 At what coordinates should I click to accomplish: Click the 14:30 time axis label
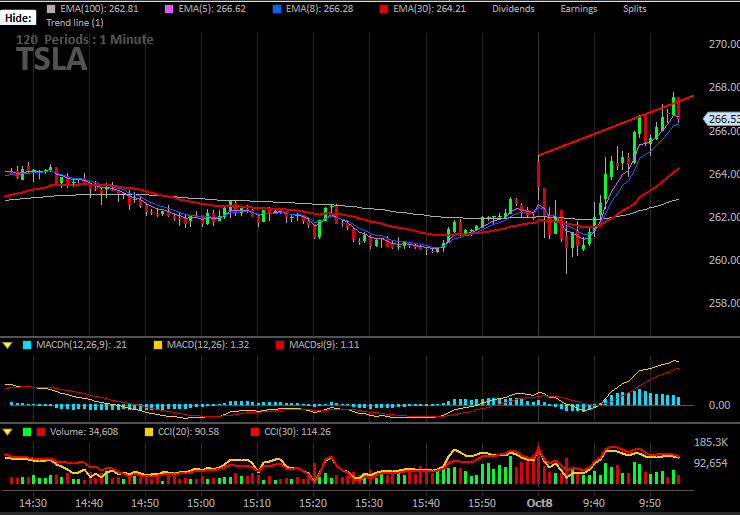tap(33, 503)
